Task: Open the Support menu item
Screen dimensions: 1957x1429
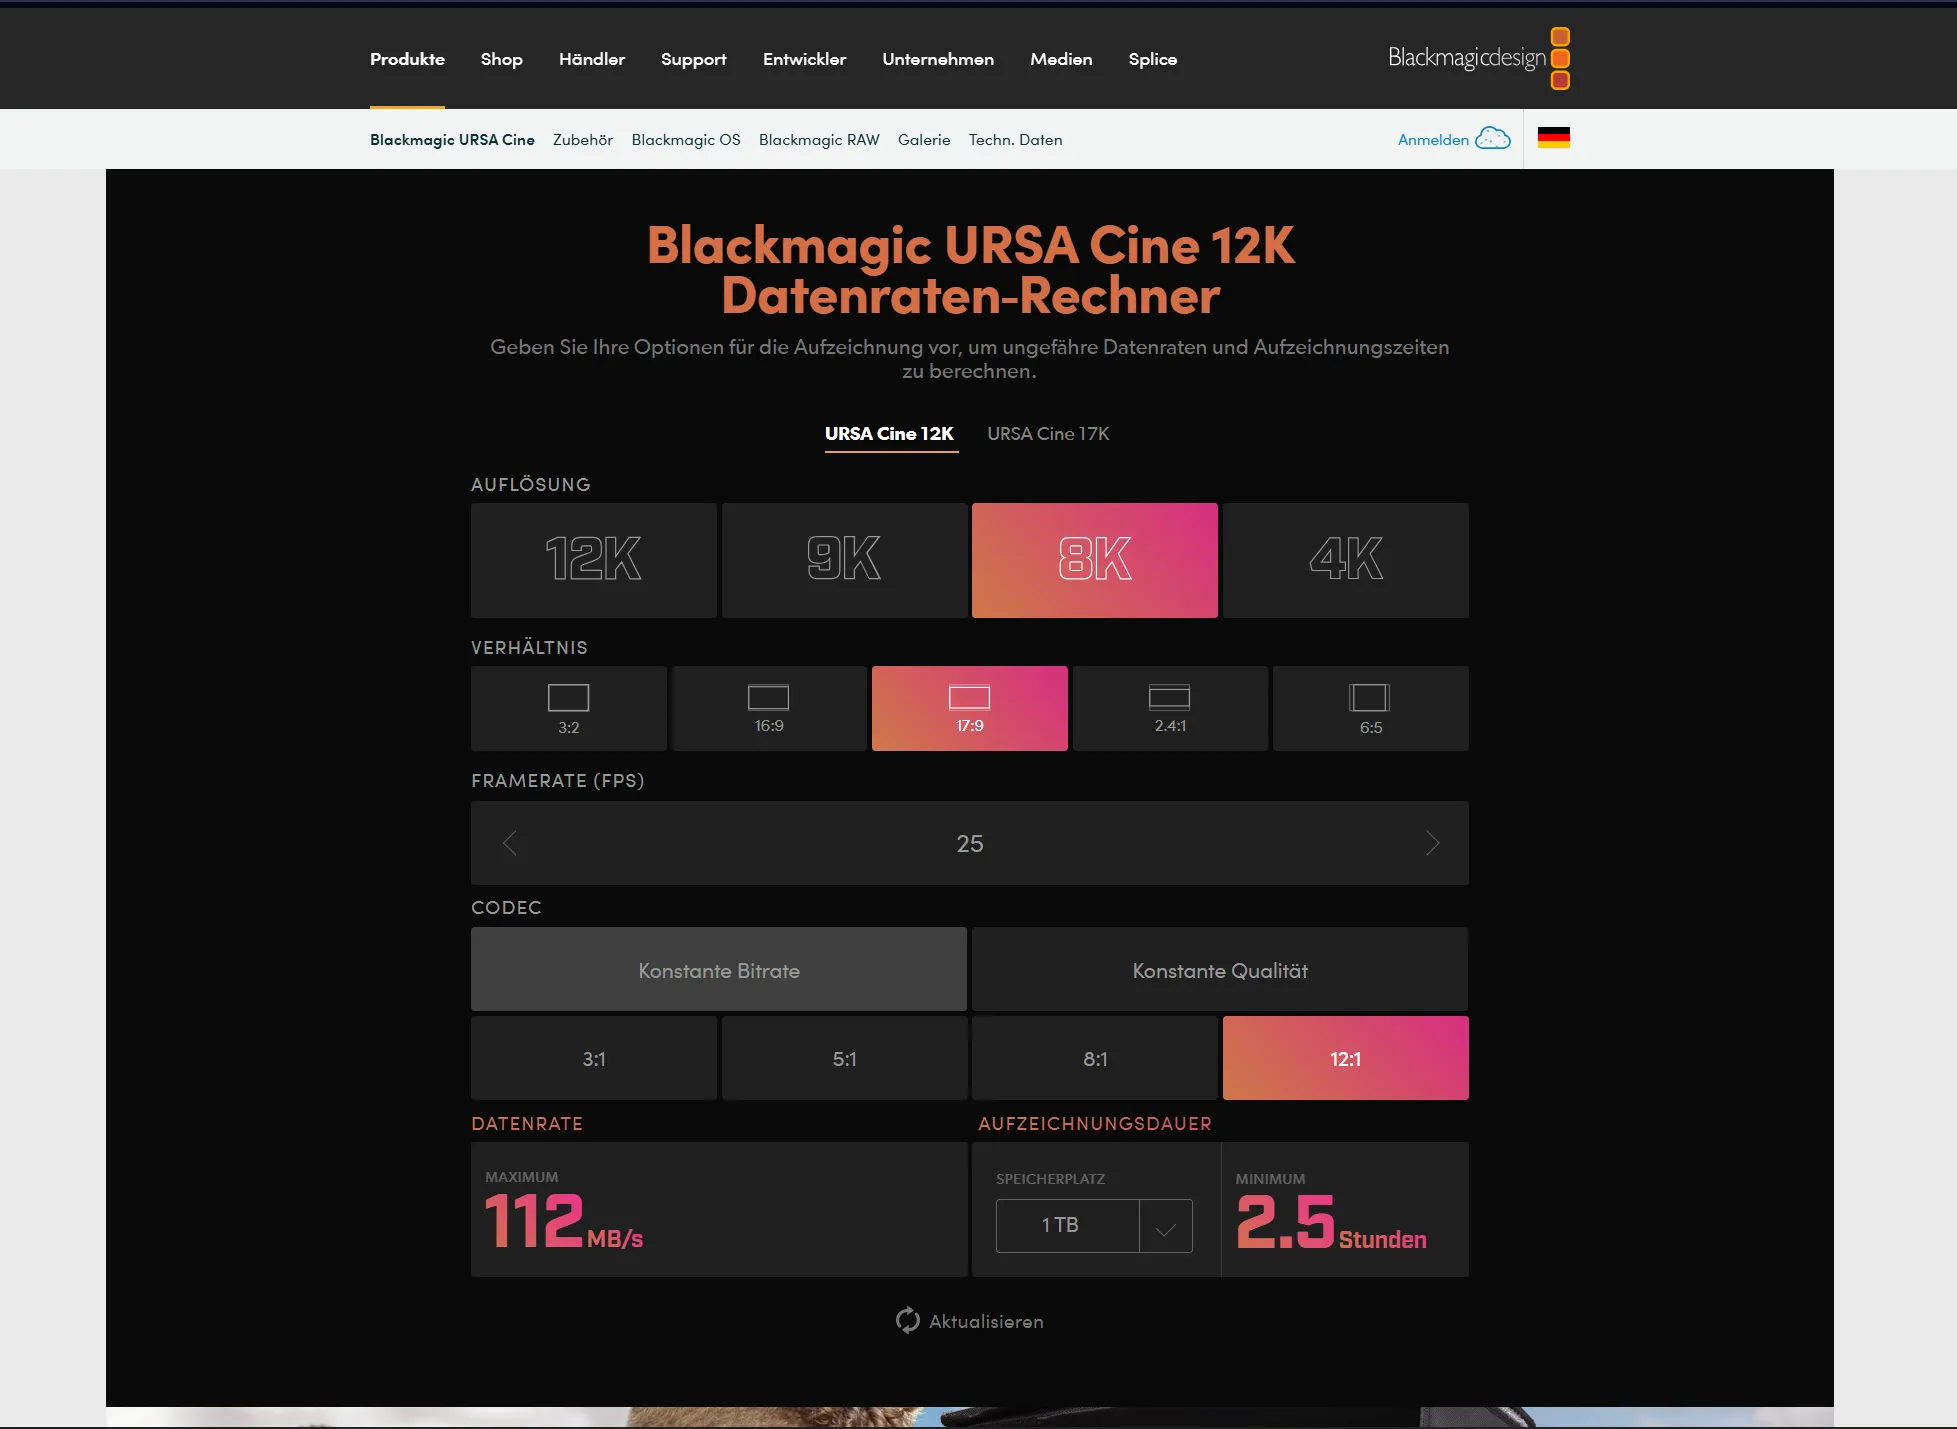Action: (x=693, y=59)
